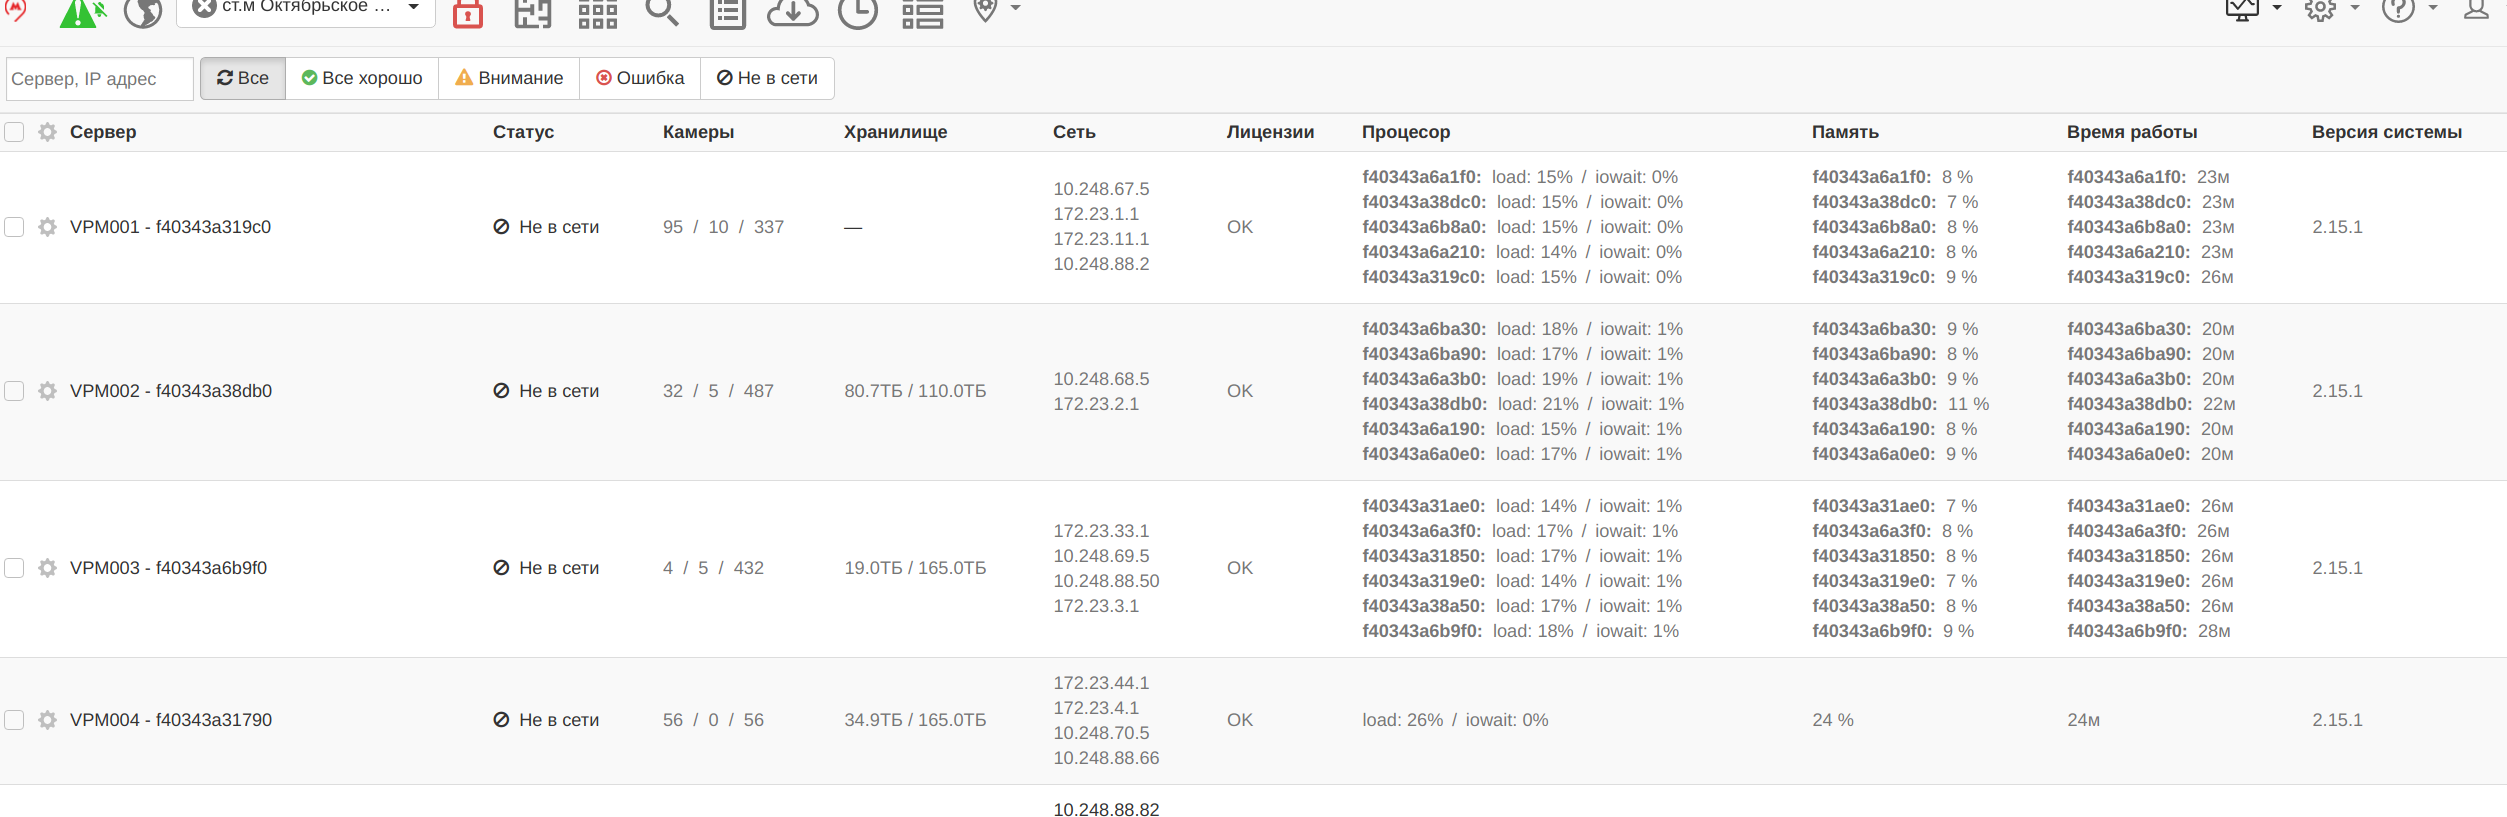2507x817 pixels.
Task: Filter servers by 'Ошибка' status
Action: point(640,78)
